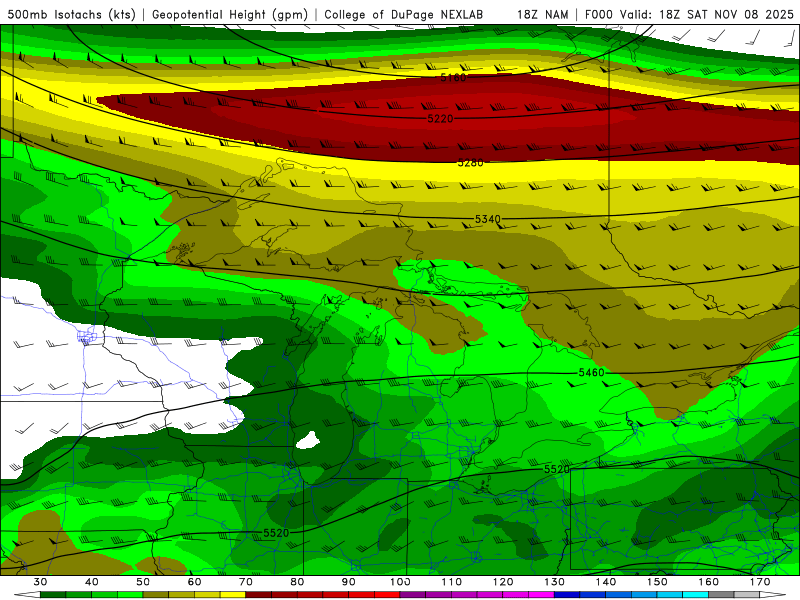Click the 140 knot legend label
Image resolution: width=800 pixels, height=600 pixels.
(x=606, y=582)
